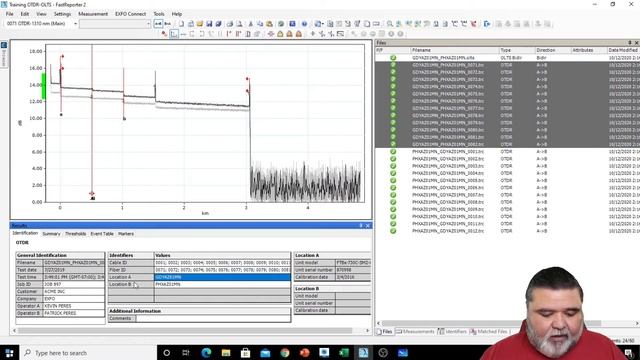This screenshot has height=360, width=640.
Task: Select the GDYAZ01MN_PHXAZ01MN.olts file row
Action: coord(507,58)
